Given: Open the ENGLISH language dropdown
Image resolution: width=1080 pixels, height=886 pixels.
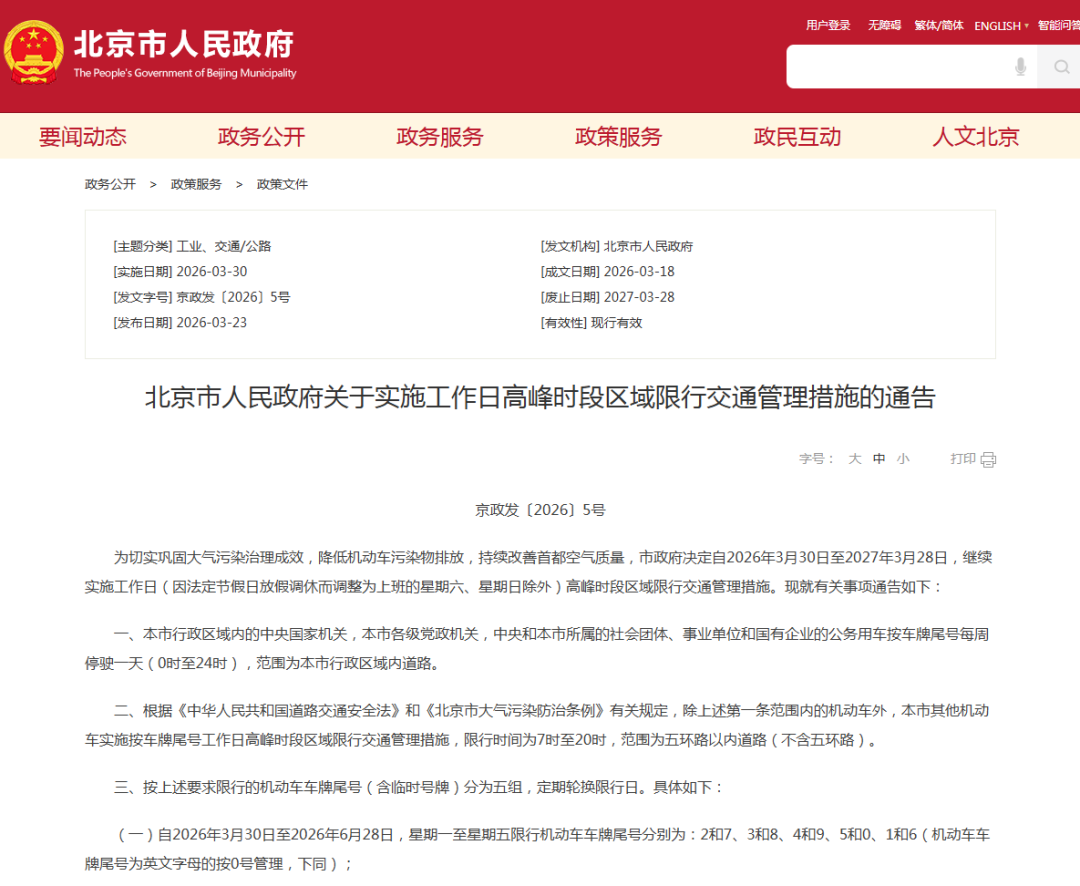Looking at the screenshot, I should coord(1001,25).
